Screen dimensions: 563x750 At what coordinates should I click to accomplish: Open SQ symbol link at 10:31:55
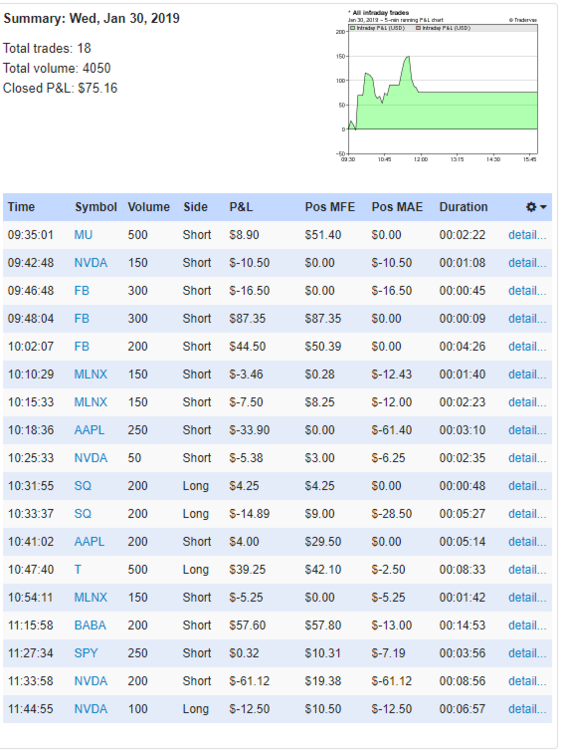tap(82, 486)
